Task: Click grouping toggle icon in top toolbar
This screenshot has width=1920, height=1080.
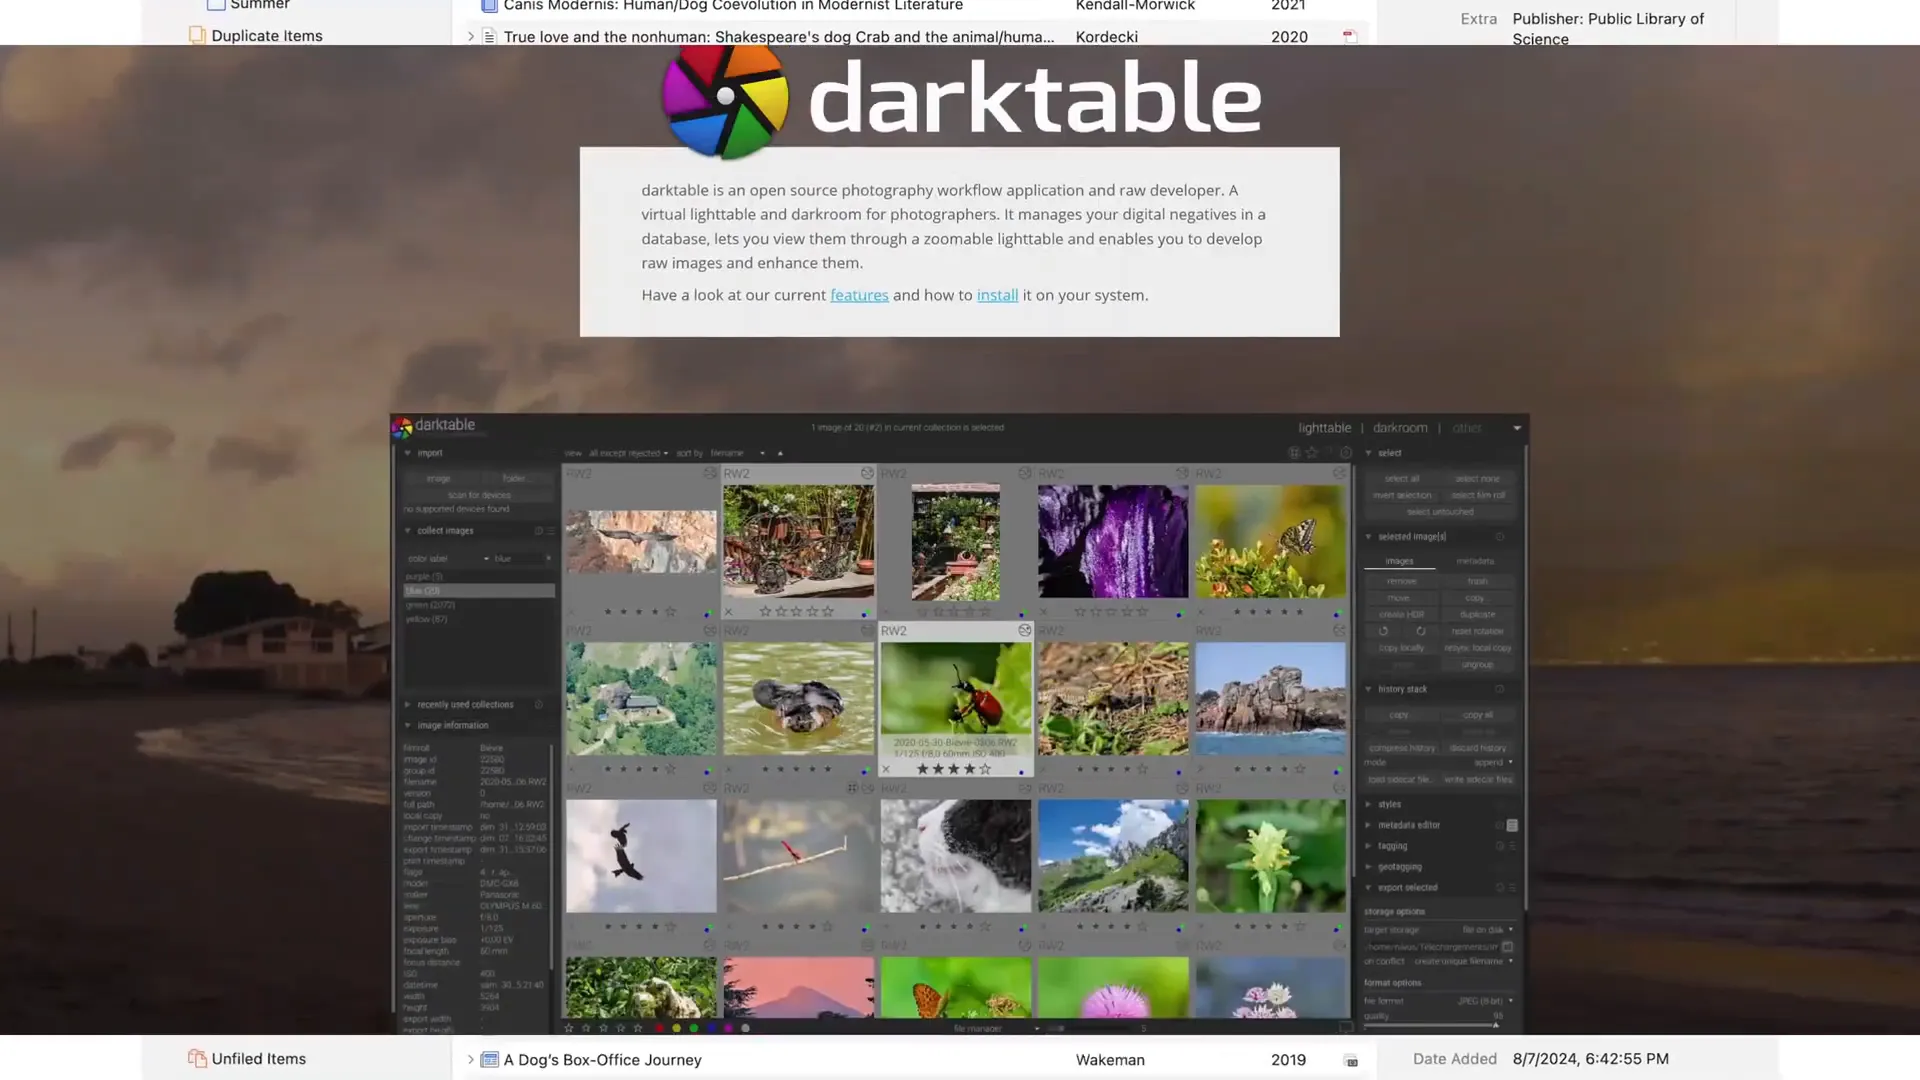Action: tap(1294, 453)
